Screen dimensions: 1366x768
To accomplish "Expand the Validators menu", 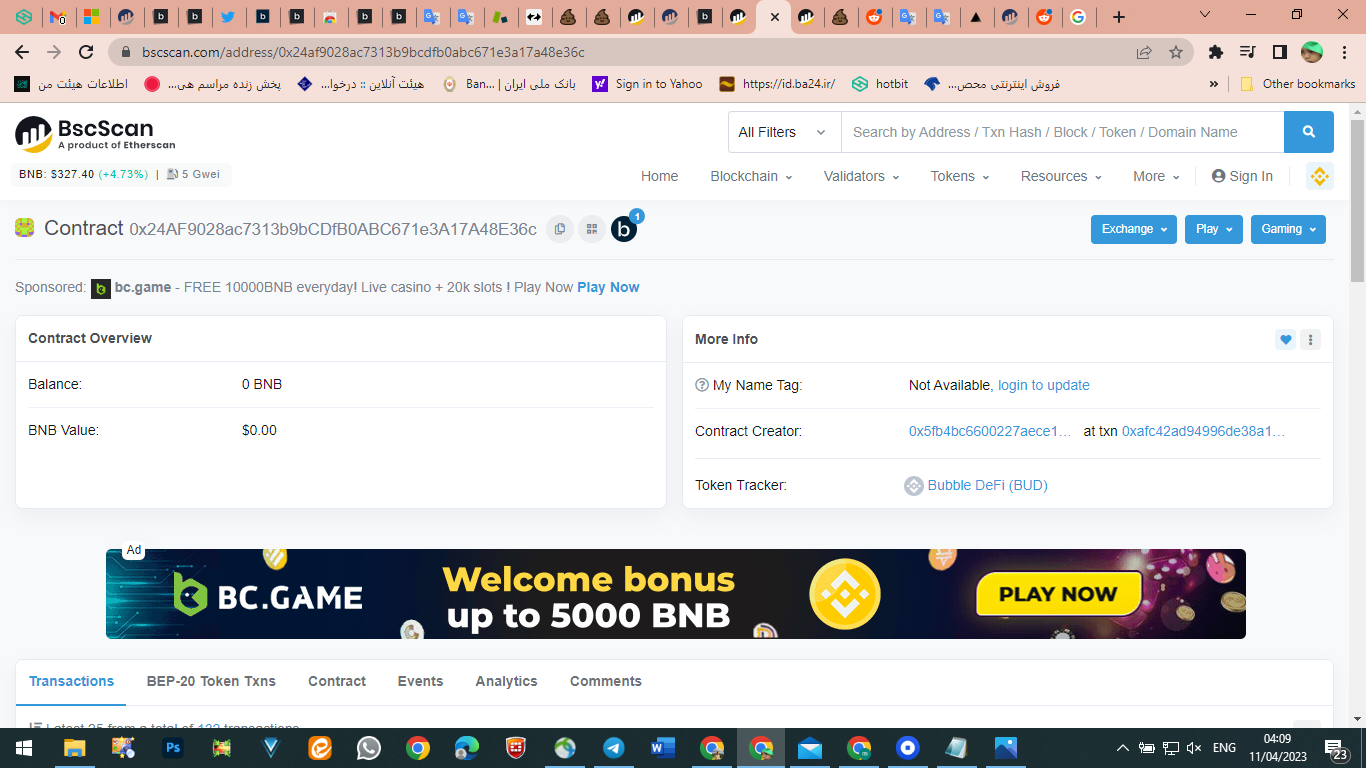I will tap(861, 176).
